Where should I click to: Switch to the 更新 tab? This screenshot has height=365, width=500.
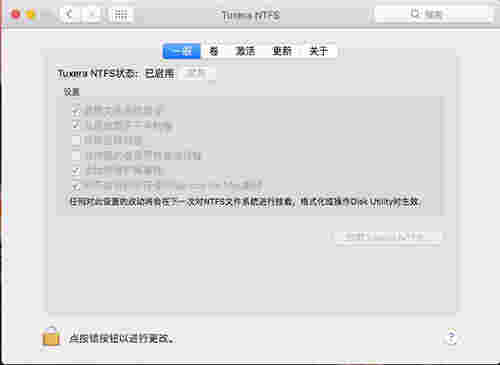[282, 51]
